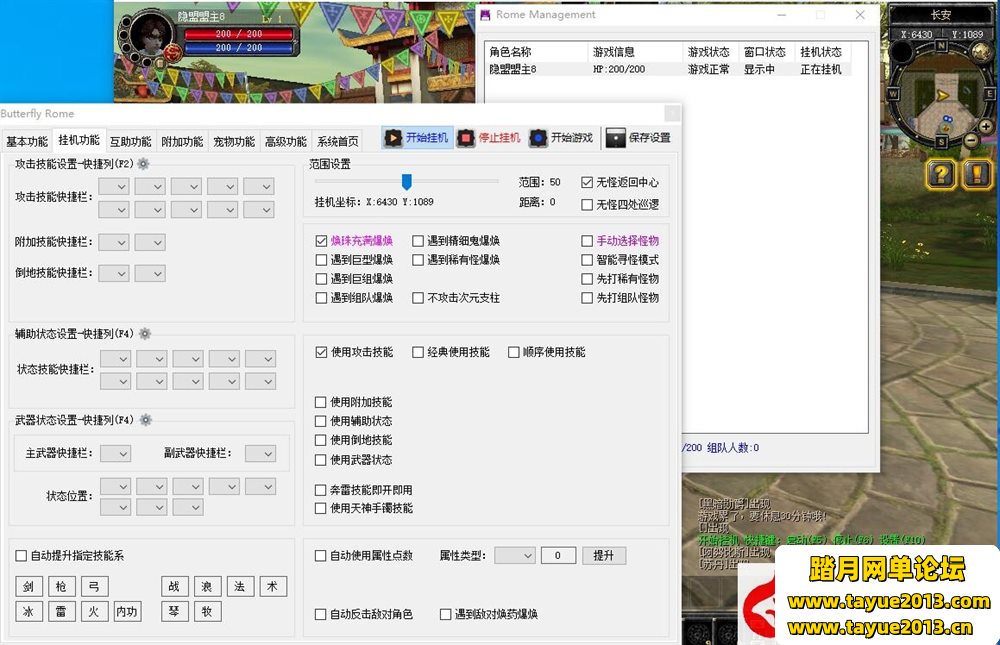1000x645 pixels.
Task: Open first 状态位置 dropdown in top row
Action: point(115,487)
